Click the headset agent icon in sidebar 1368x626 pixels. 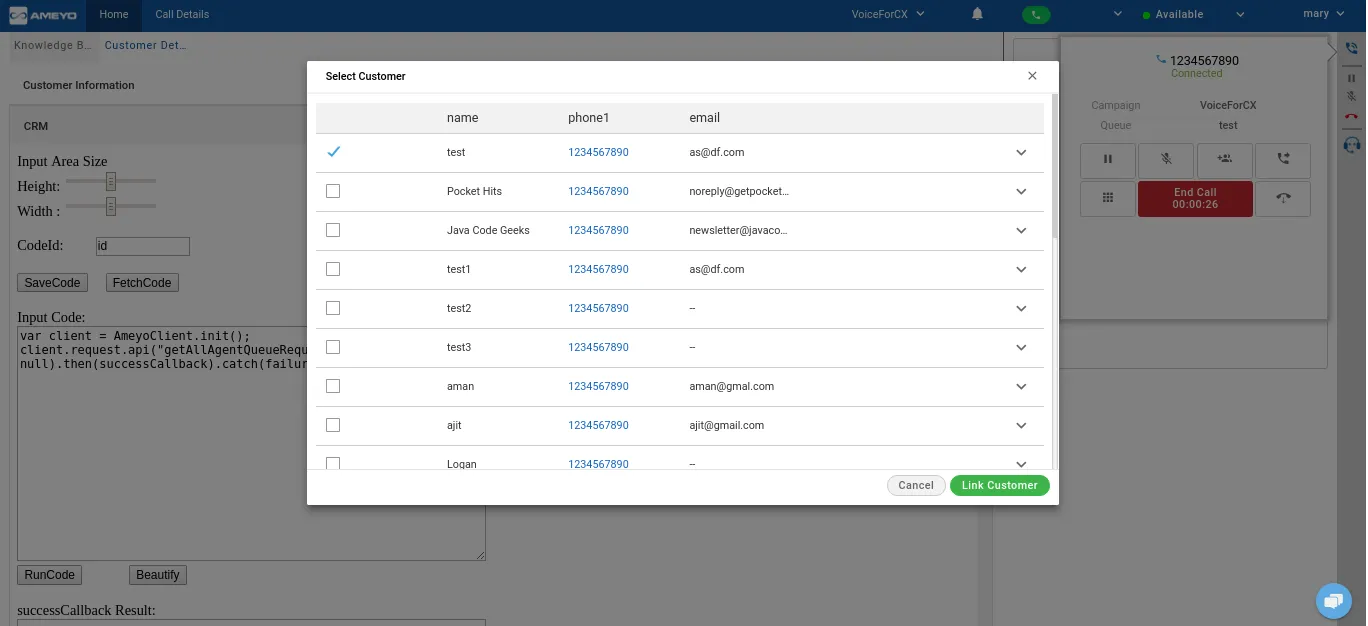1352,145
